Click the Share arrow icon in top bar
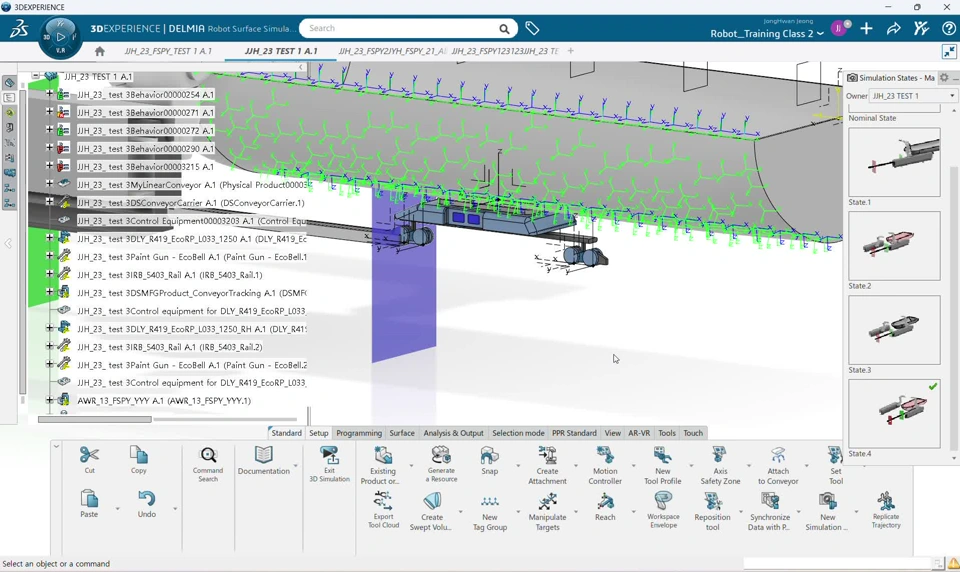 (893, 28)
